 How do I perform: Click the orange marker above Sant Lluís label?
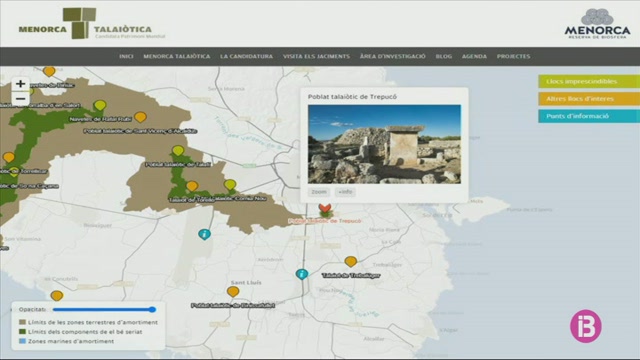(233, 291)
